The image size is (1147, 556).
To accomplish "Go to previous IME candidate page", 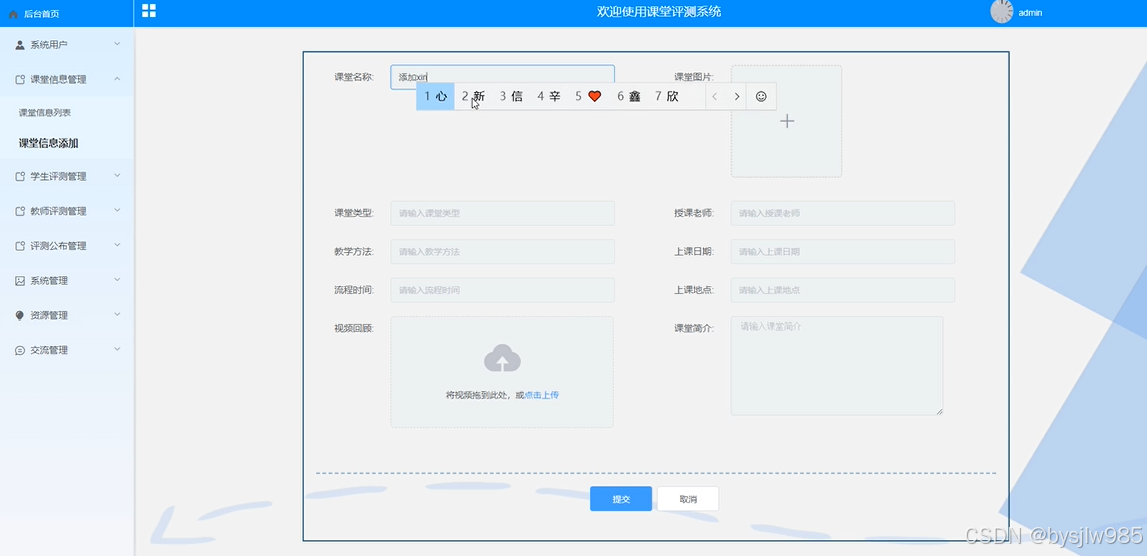I will (715, 97).
